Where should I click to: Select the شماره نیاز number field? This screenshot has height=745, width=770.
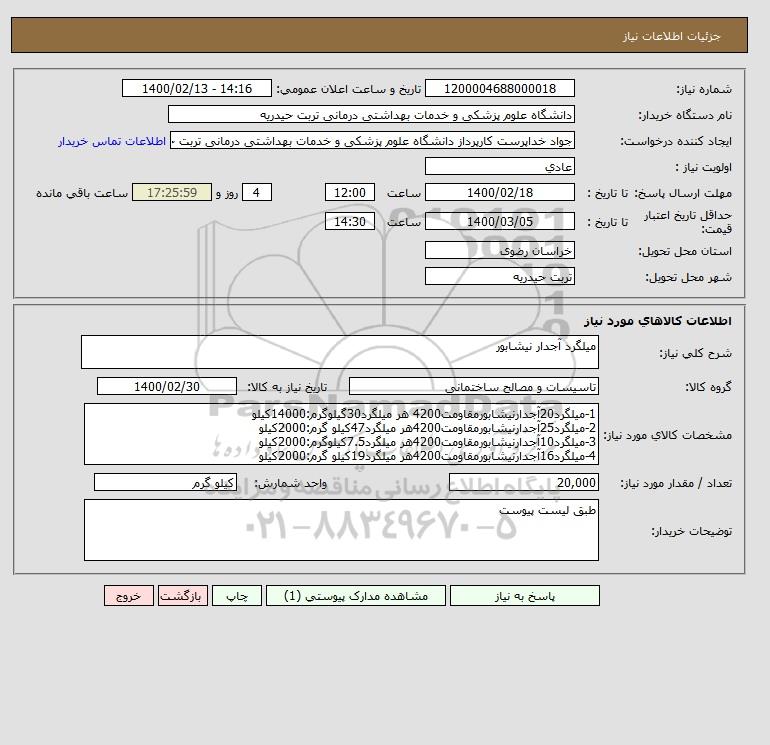pos(499,88)
